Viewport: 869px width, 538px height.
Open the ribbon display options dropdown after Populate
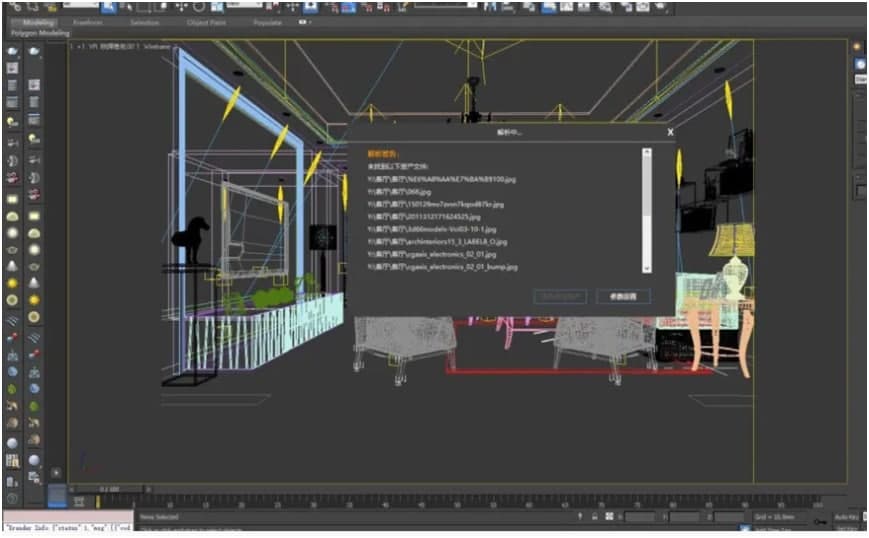point(304,21)
